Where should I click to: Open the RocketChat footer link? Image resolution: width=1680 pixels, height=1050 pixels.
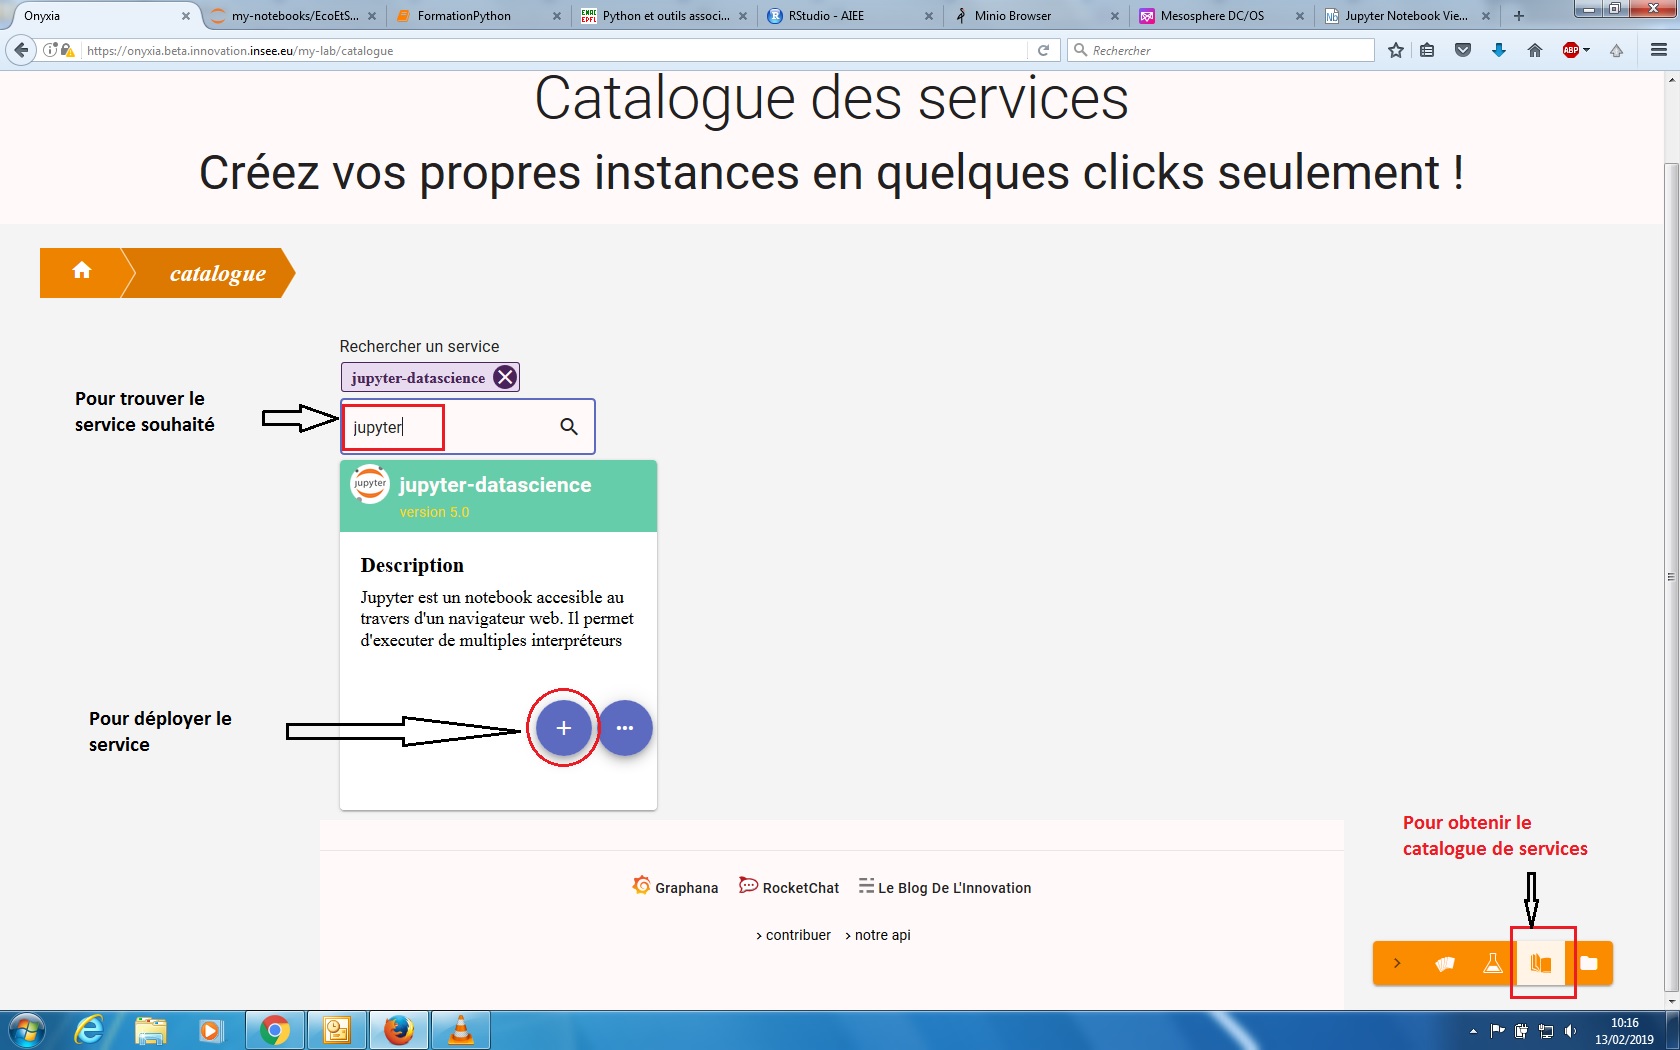[789, 887]
